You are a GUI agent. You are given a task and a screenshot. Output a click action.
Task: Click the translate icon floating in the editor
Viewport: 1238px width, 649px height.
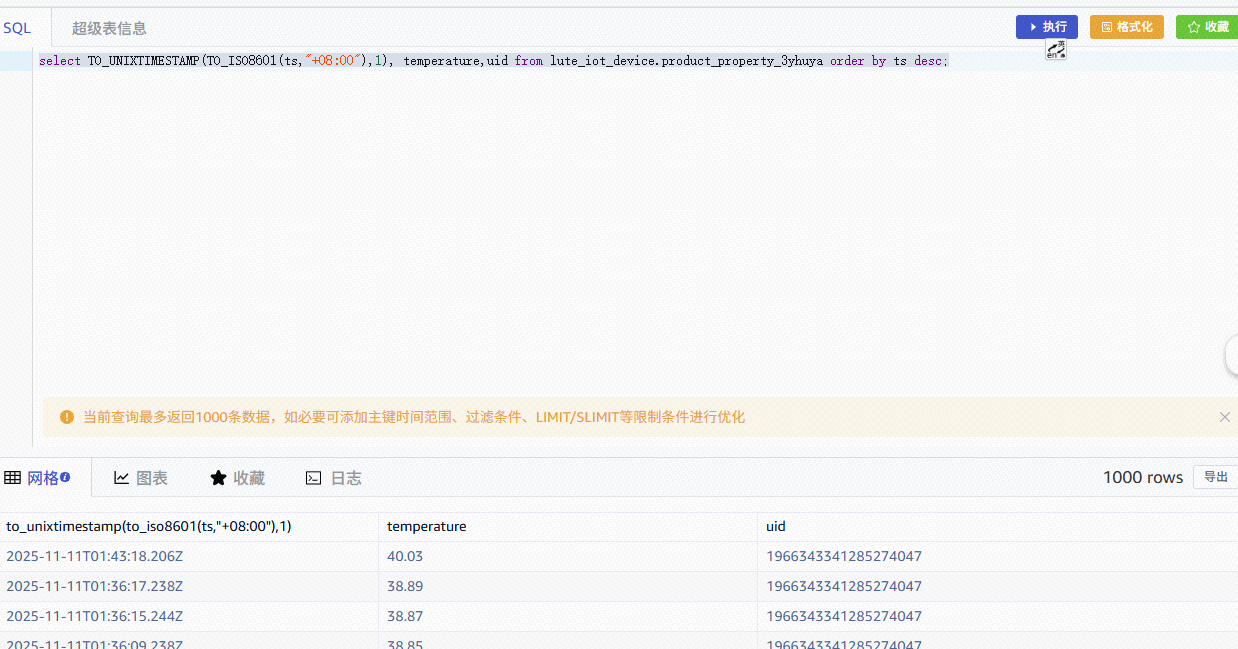click(x=1056, y=50)
